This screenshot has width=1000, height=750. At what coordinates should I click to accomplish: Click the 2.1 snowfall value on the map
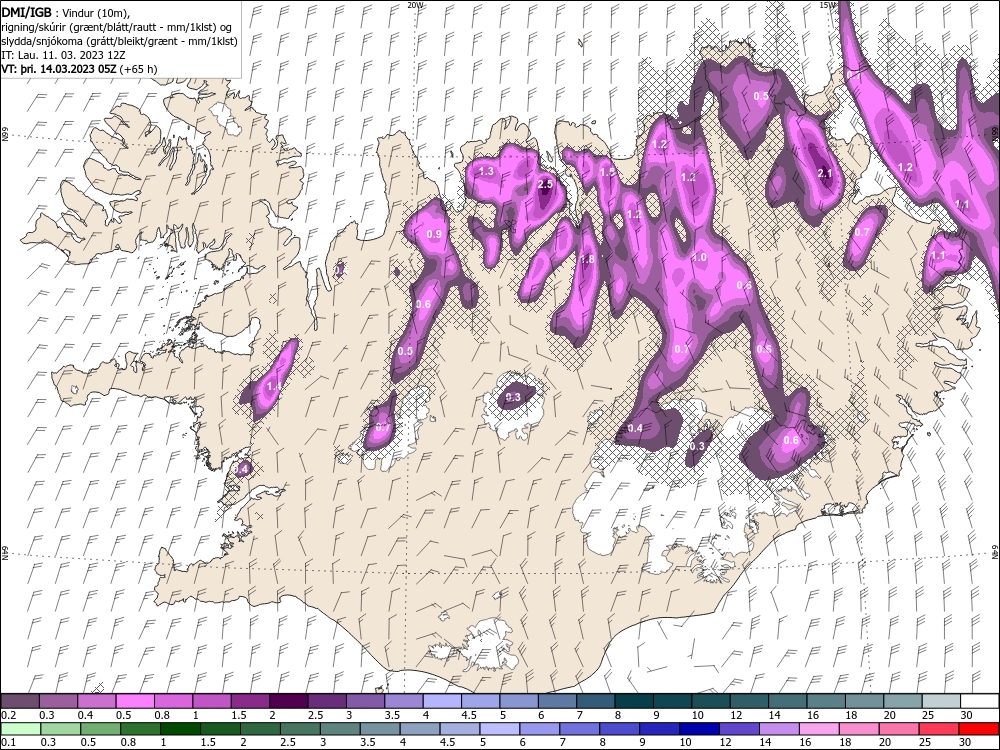(x=825, y=173)
